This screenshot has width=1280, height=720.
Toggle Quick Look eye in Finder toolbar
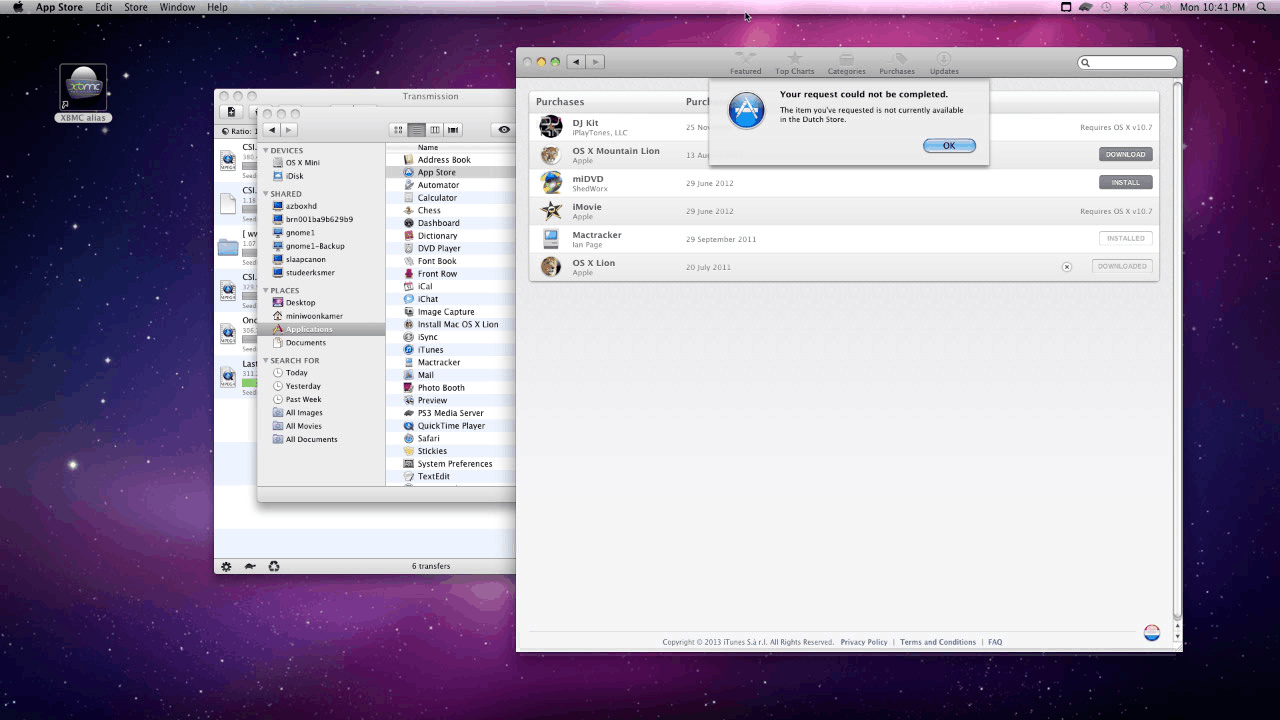(x=504, y=130)
